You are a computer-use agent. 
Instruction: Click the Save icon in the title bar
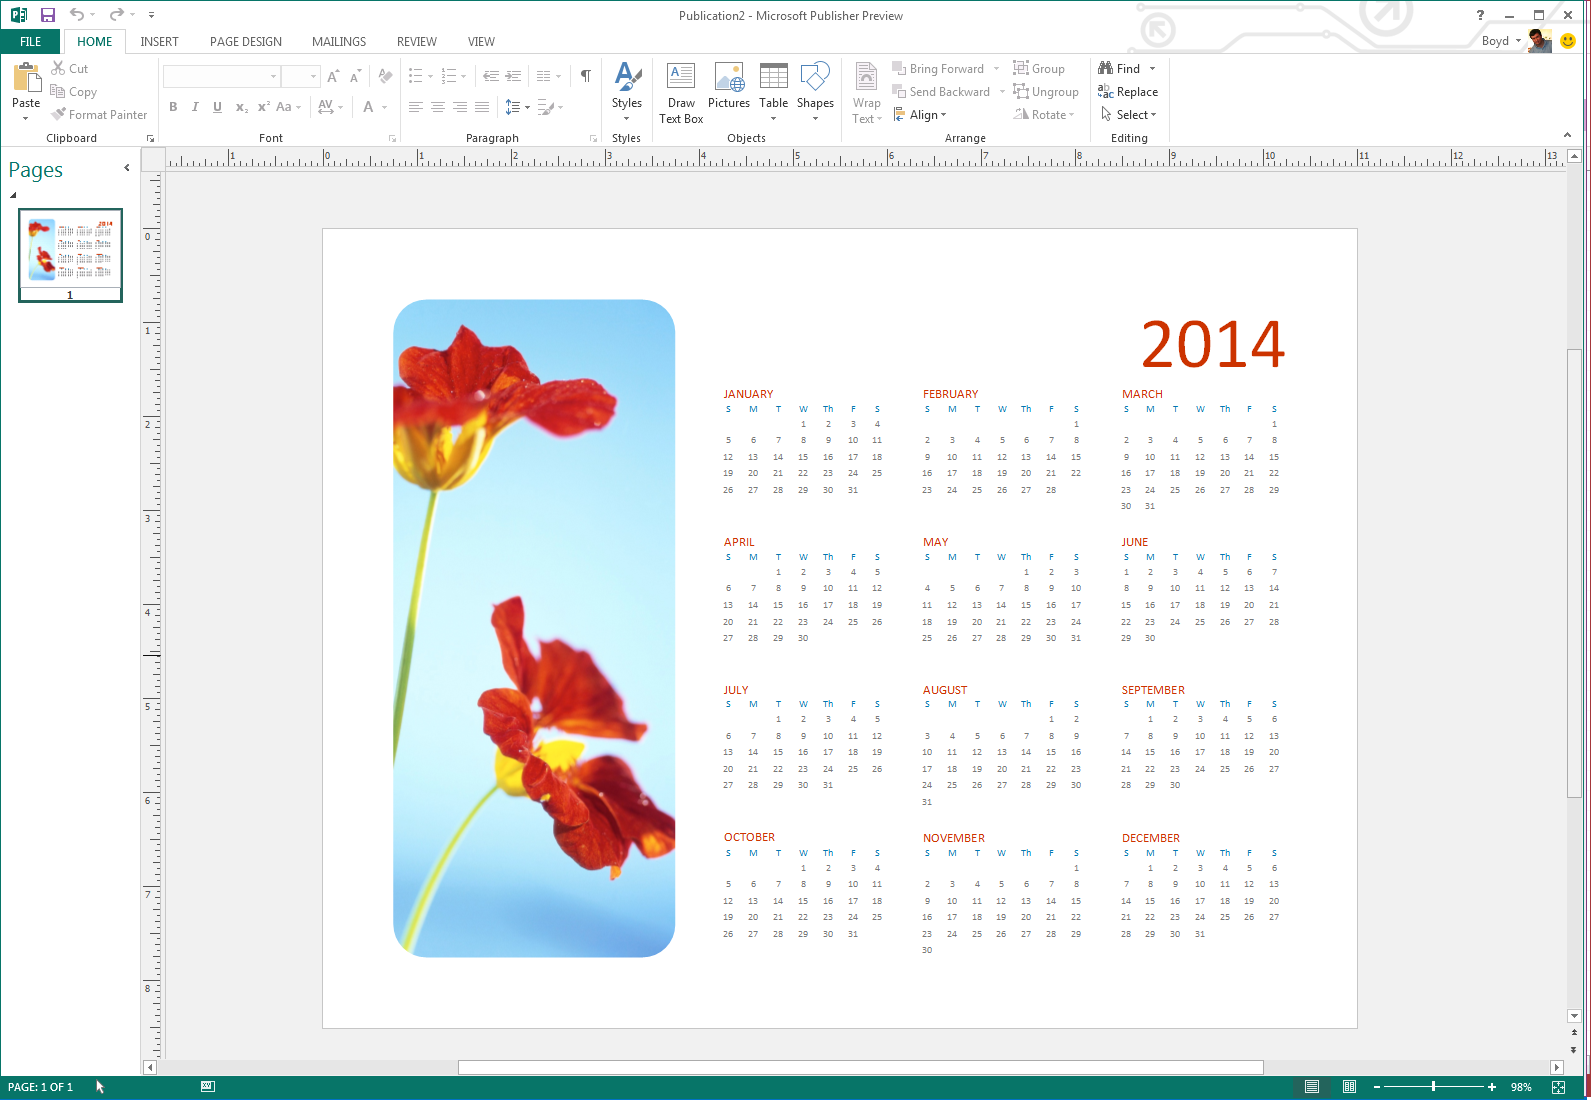point(47,15)
